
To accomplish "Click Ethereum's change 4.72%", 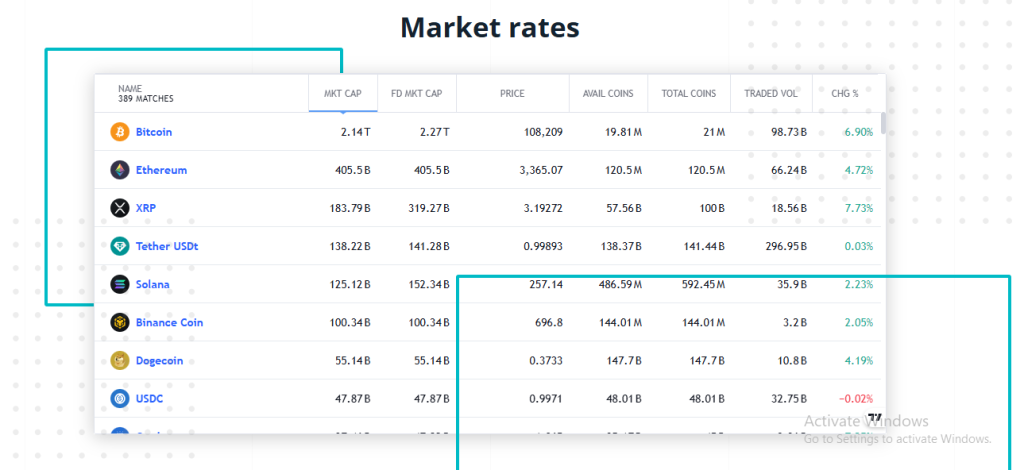I will tap(859, 170).
